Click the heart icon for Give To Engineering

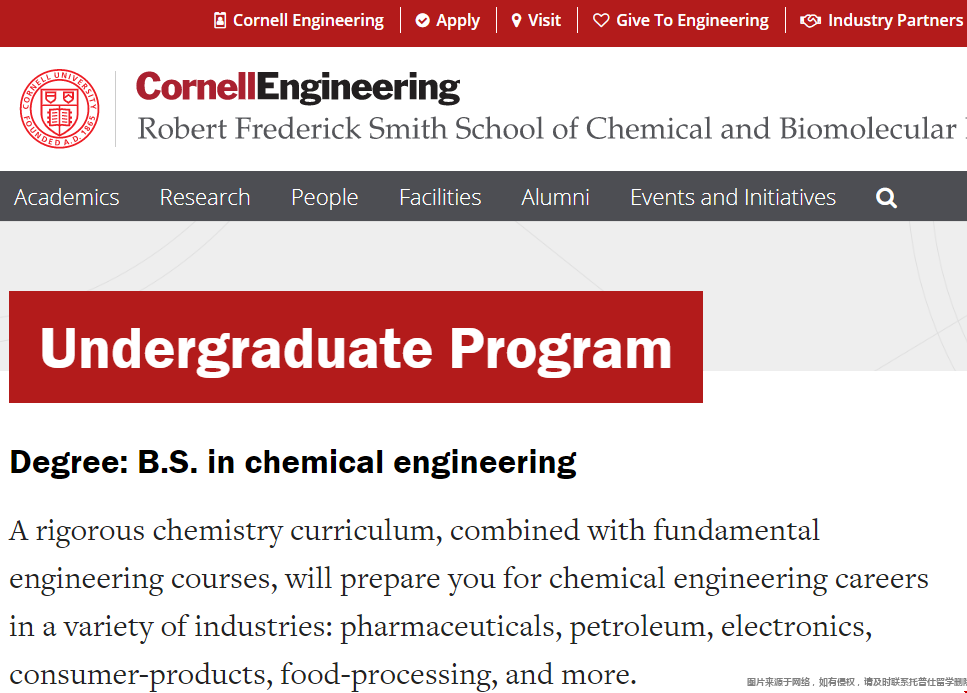(x=601, y=20)
